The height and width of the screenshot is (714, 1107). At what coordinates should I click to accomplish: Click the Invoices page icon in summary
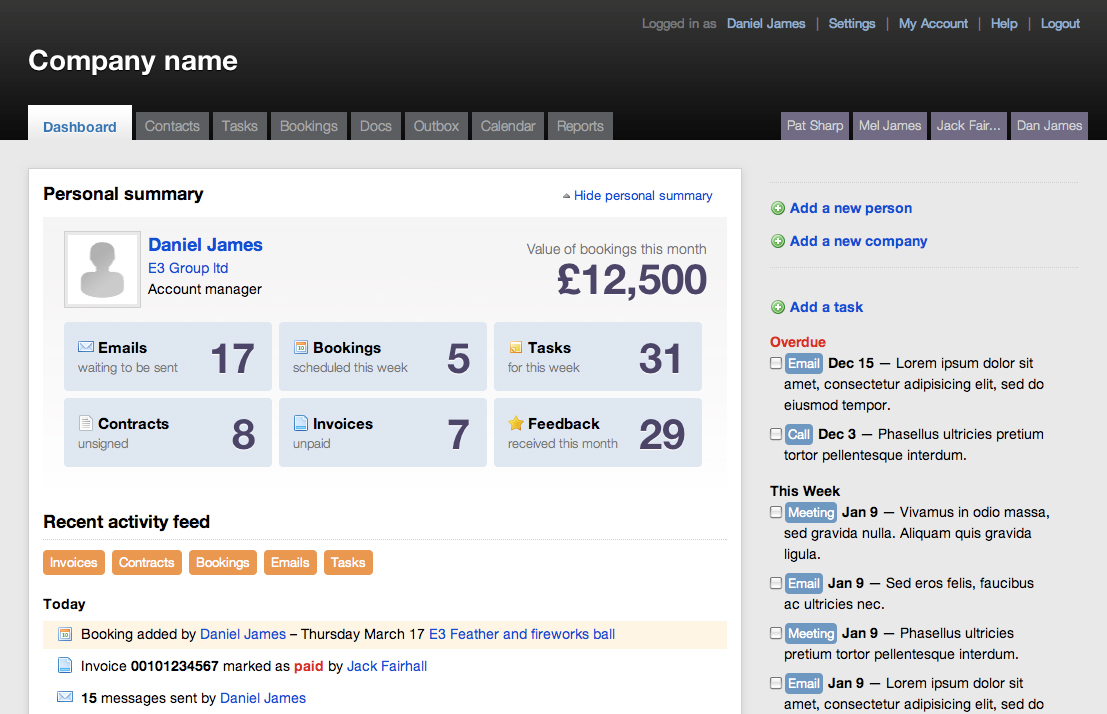301,423
